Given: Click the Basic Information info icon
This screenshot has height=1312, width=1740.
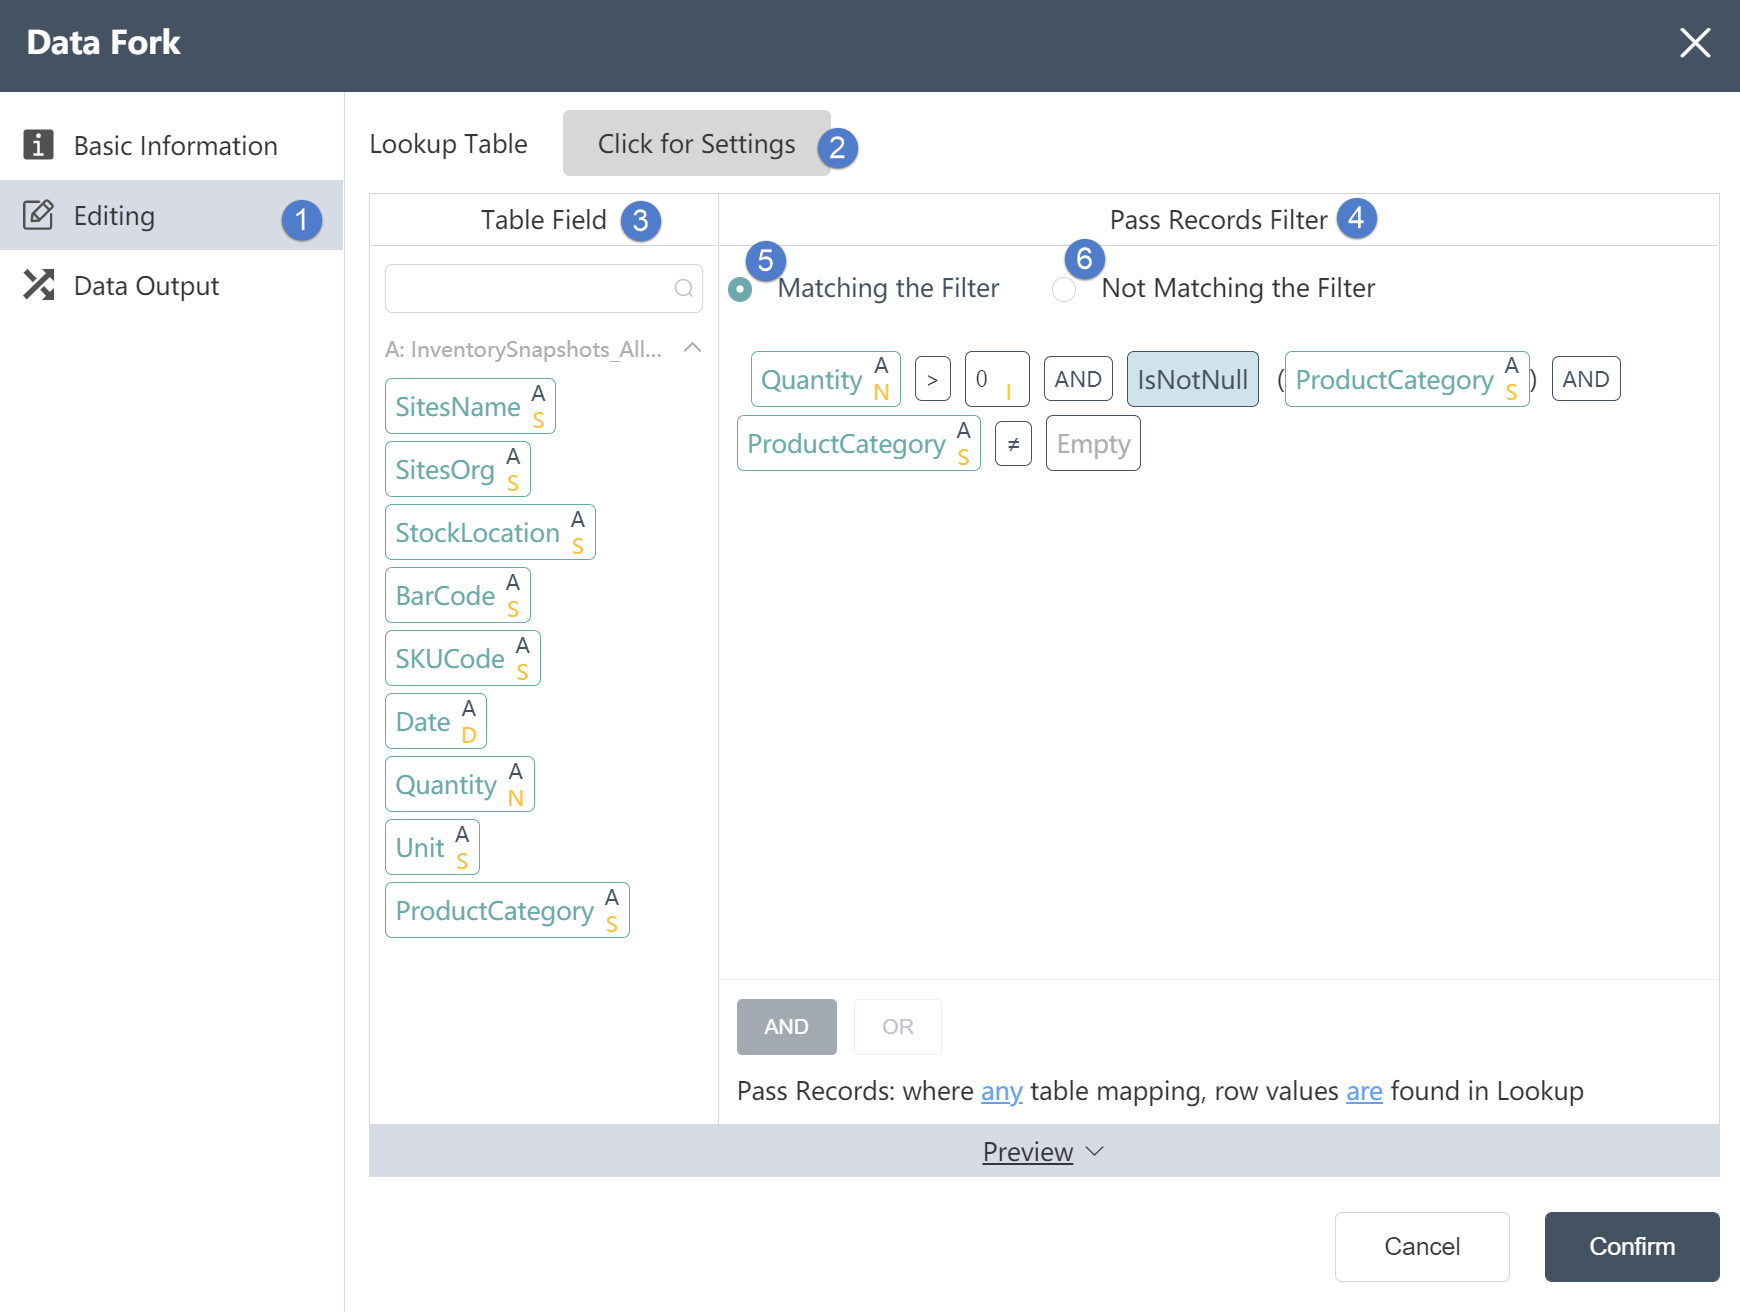Looking at the screenshot, I should (x=38, y=145).
